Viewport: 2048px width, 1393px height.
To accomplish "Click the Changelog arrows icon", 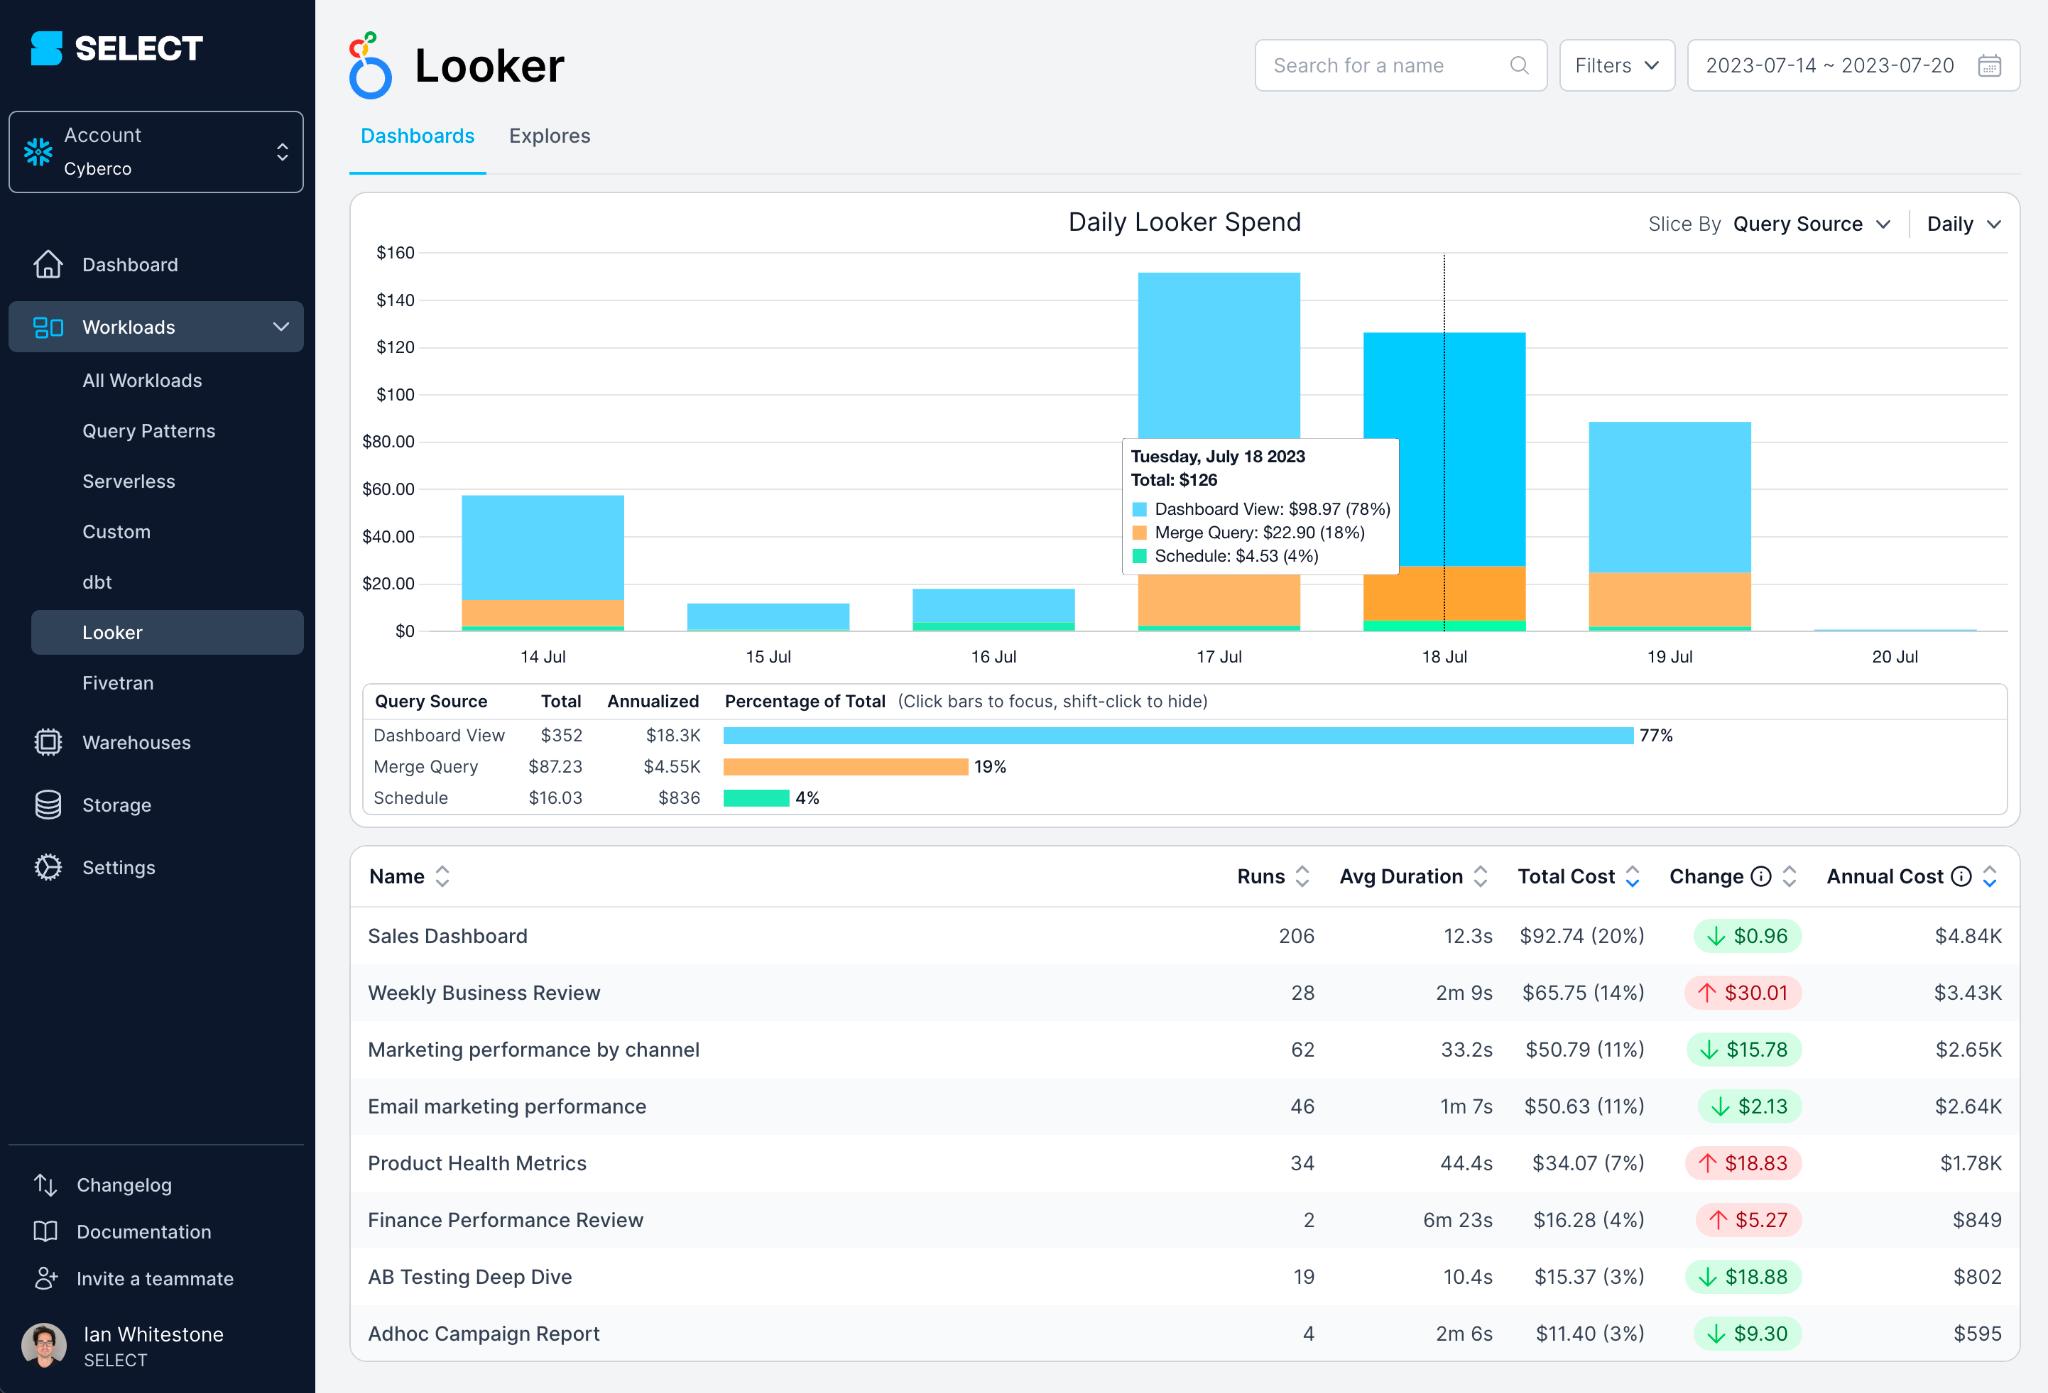I will tap(46, 1185).
